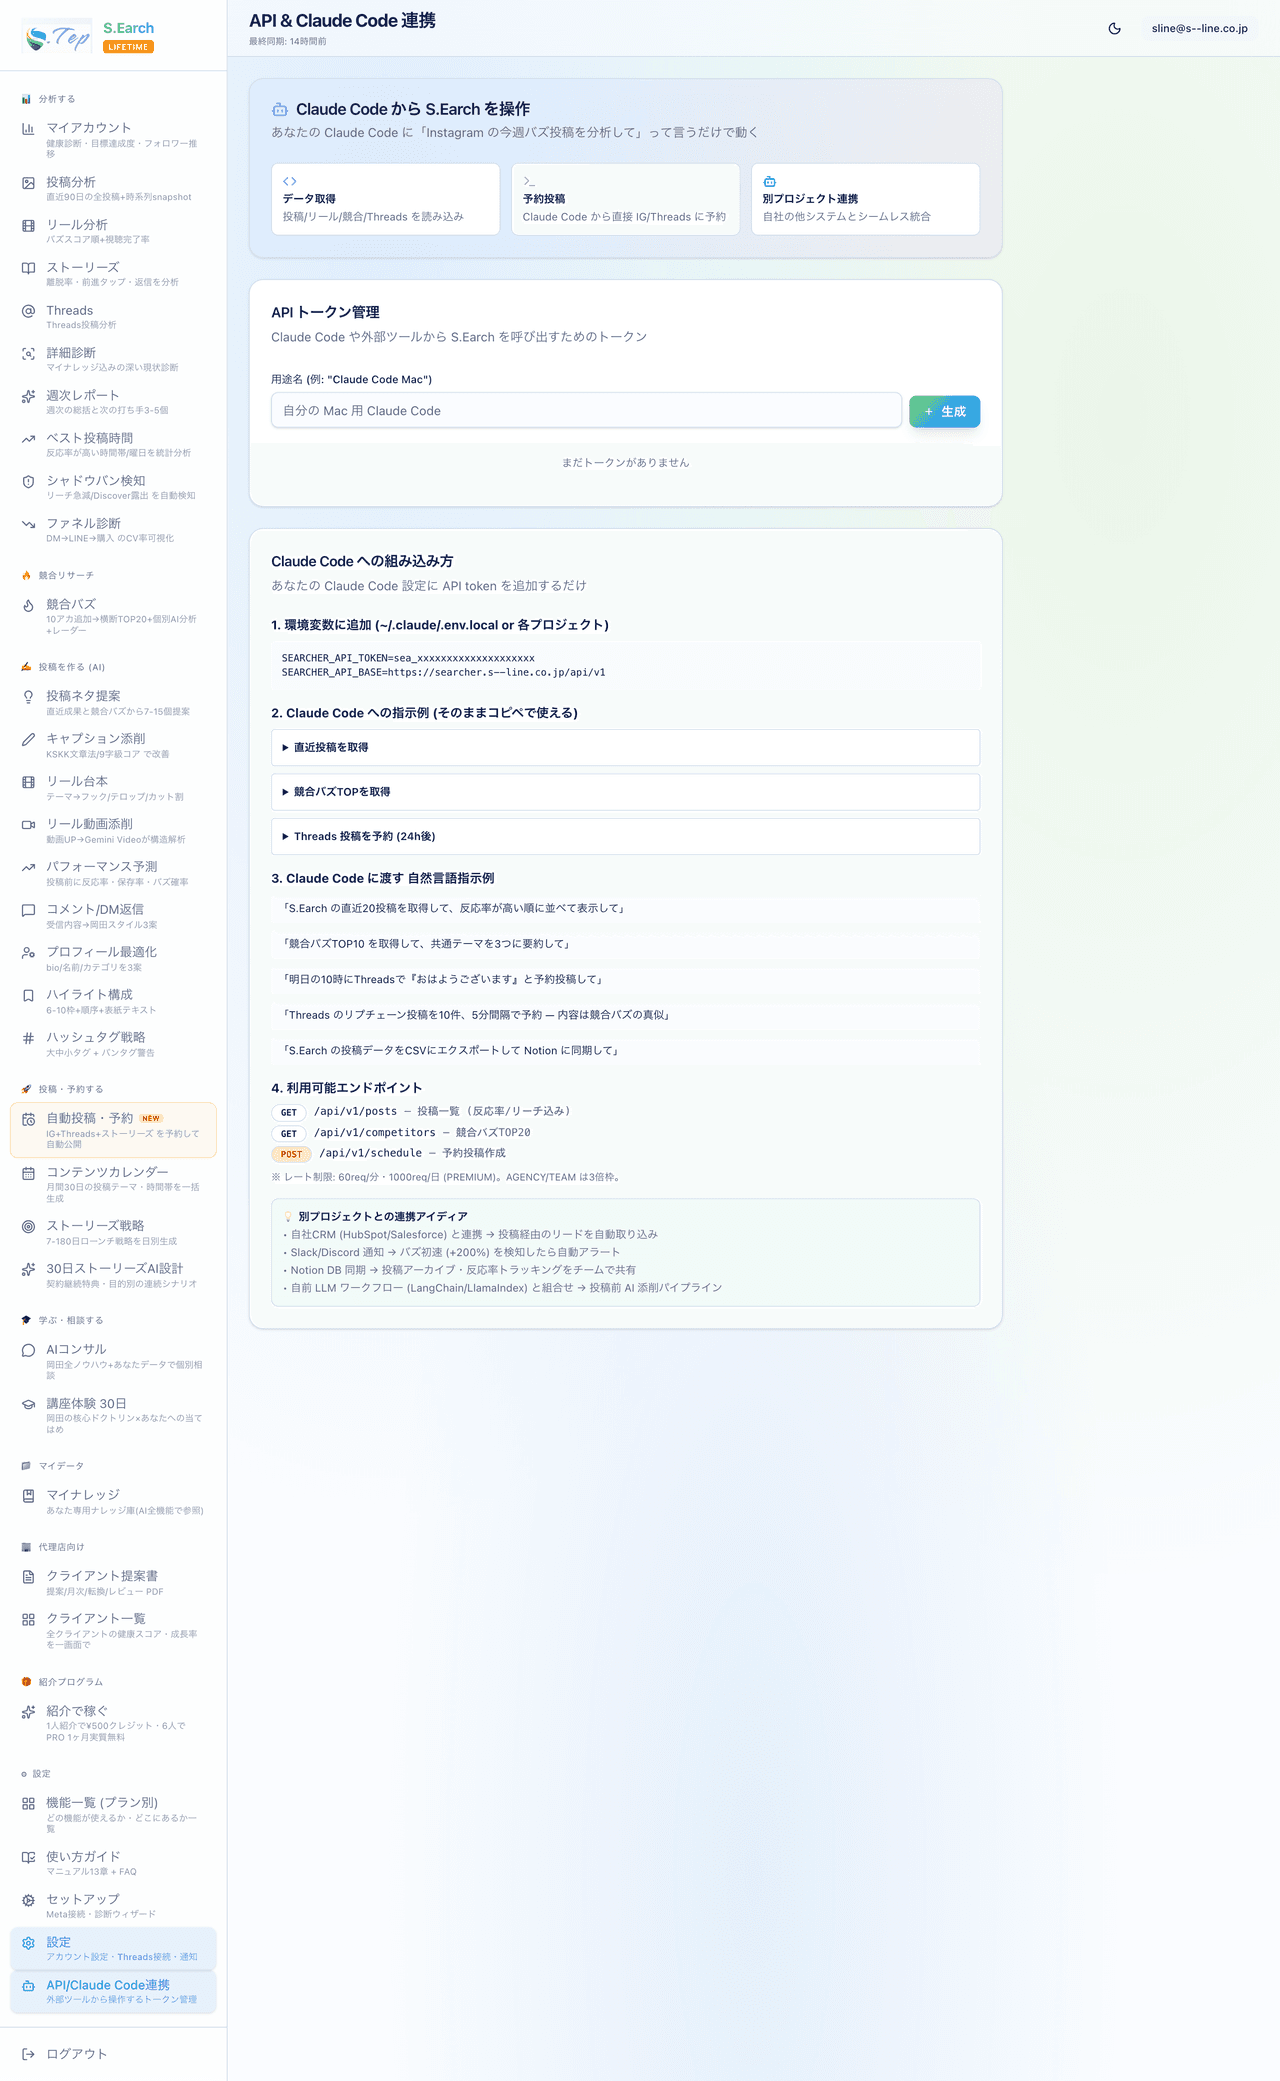This screenshot has height=2081, width=1280.
Task: Open 機能一覧 (プラン別) sidebar item
Action: [x=113, y=1814]
